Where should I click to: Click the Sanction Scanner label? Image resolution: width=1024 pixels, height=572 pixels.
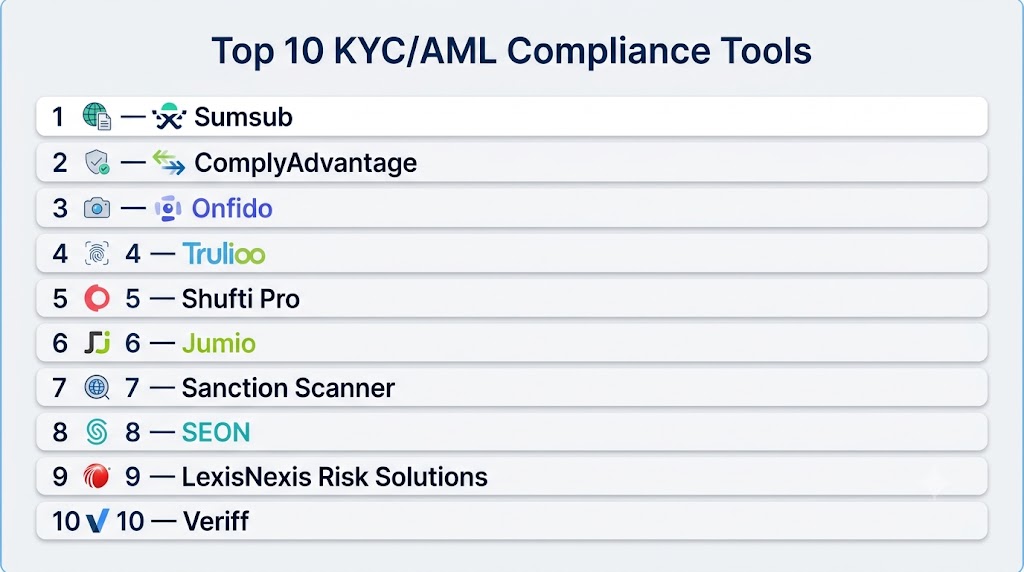[x=288, y=388]
